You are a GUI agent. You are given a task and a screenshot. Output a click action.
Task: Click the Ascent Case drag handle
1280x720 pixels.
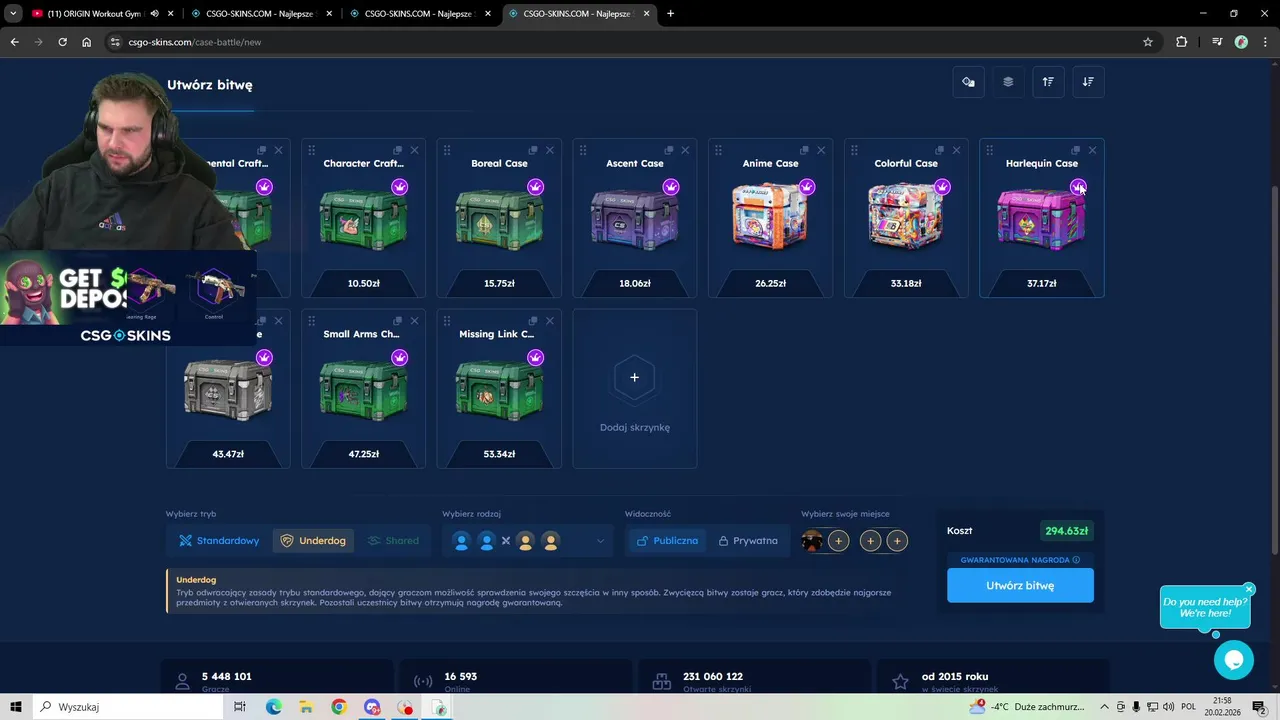tap(582, 150)
